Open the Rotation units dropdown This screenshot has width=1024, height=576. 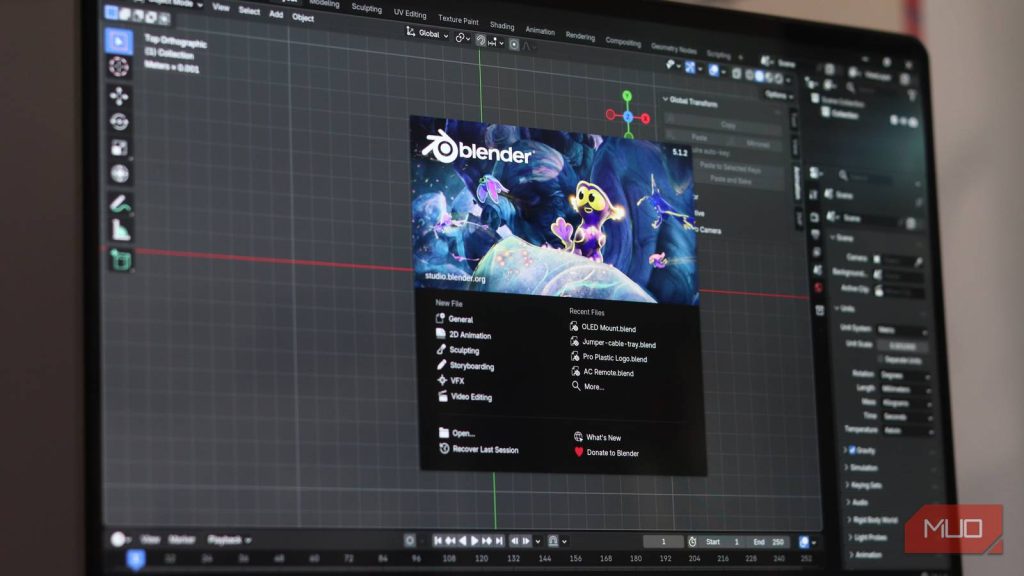click(905, 376)
